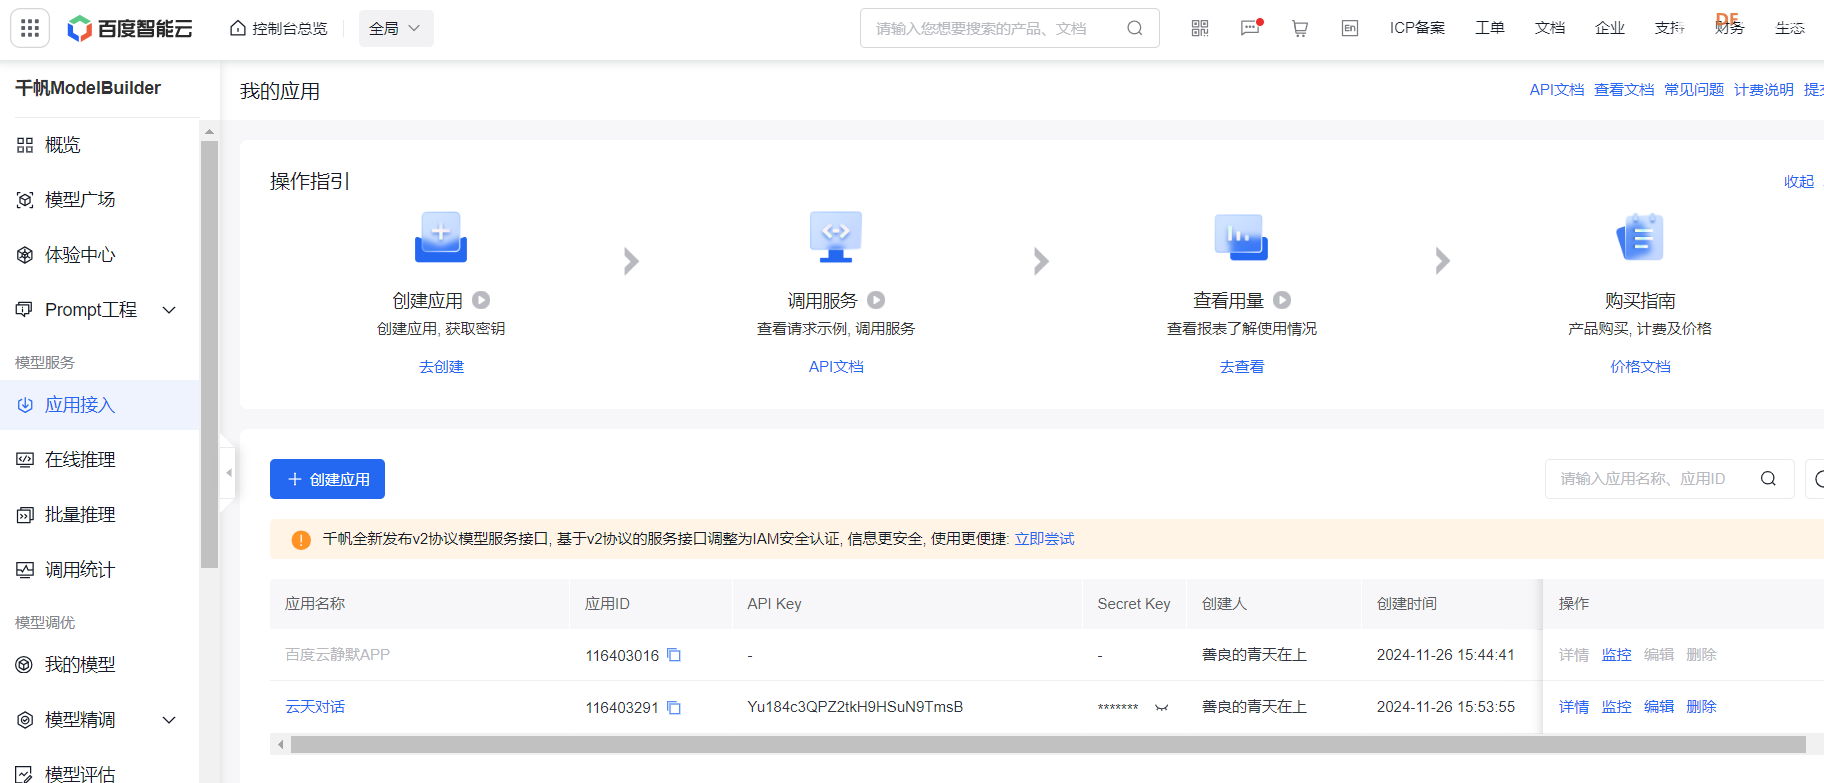The width and height of the screenshot is (1824, 783).
Task: Click 编辑 for the 云天对话 row
Action: [1659, 707]
